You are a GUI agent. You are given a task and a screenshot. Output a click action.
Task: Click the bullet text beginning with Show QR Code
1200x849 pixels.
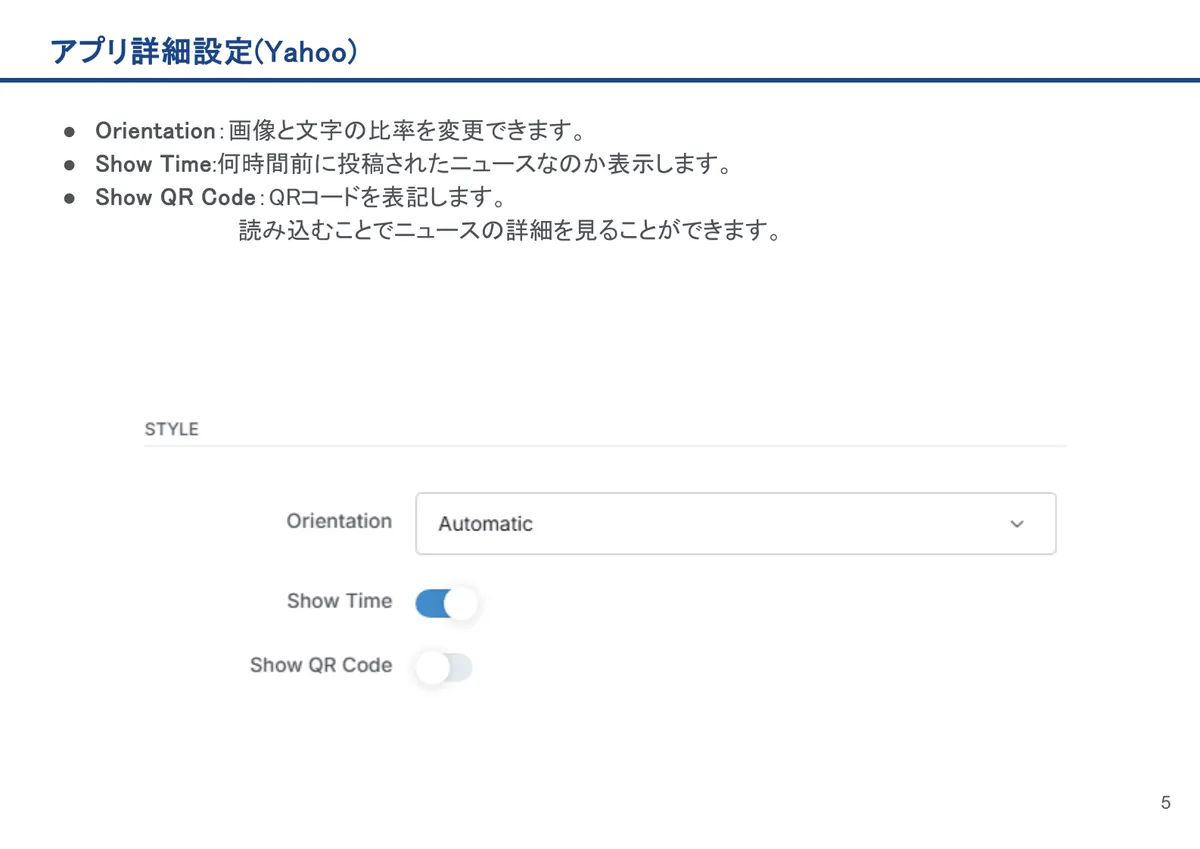(x=300, y=197)
